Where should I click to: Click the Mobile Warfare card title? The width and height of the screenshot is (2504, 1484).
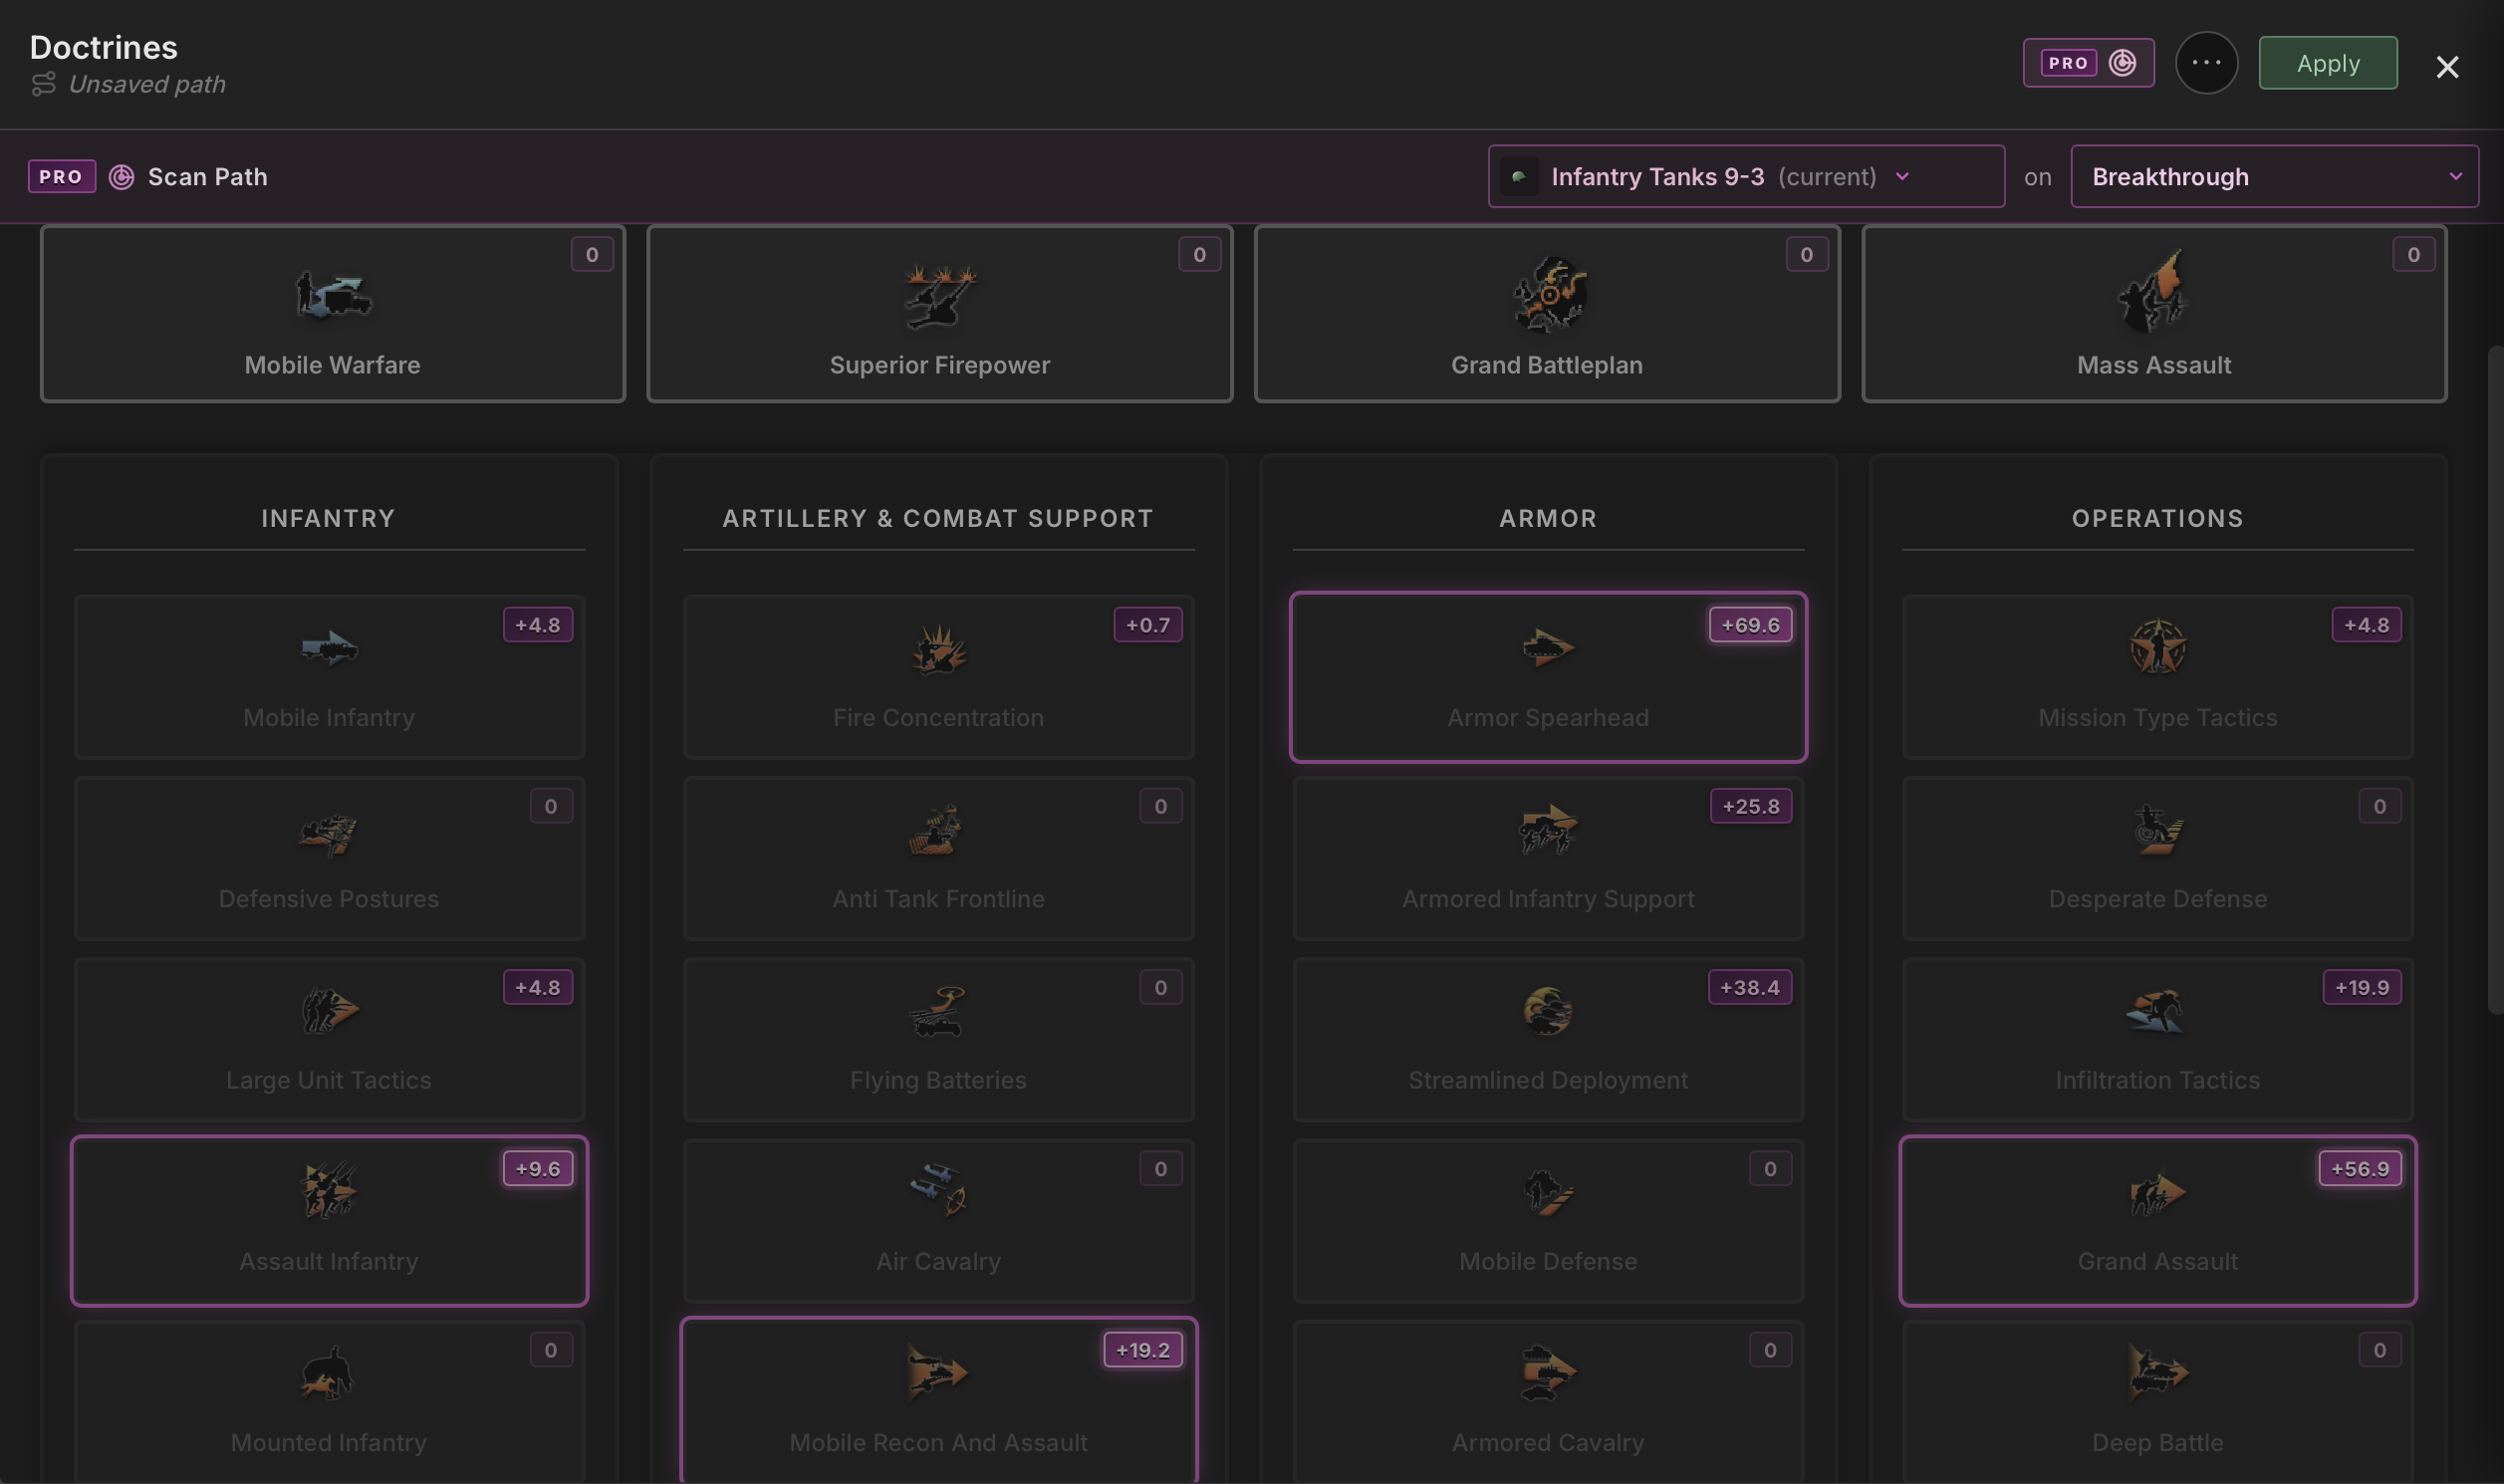click(332, 365)
